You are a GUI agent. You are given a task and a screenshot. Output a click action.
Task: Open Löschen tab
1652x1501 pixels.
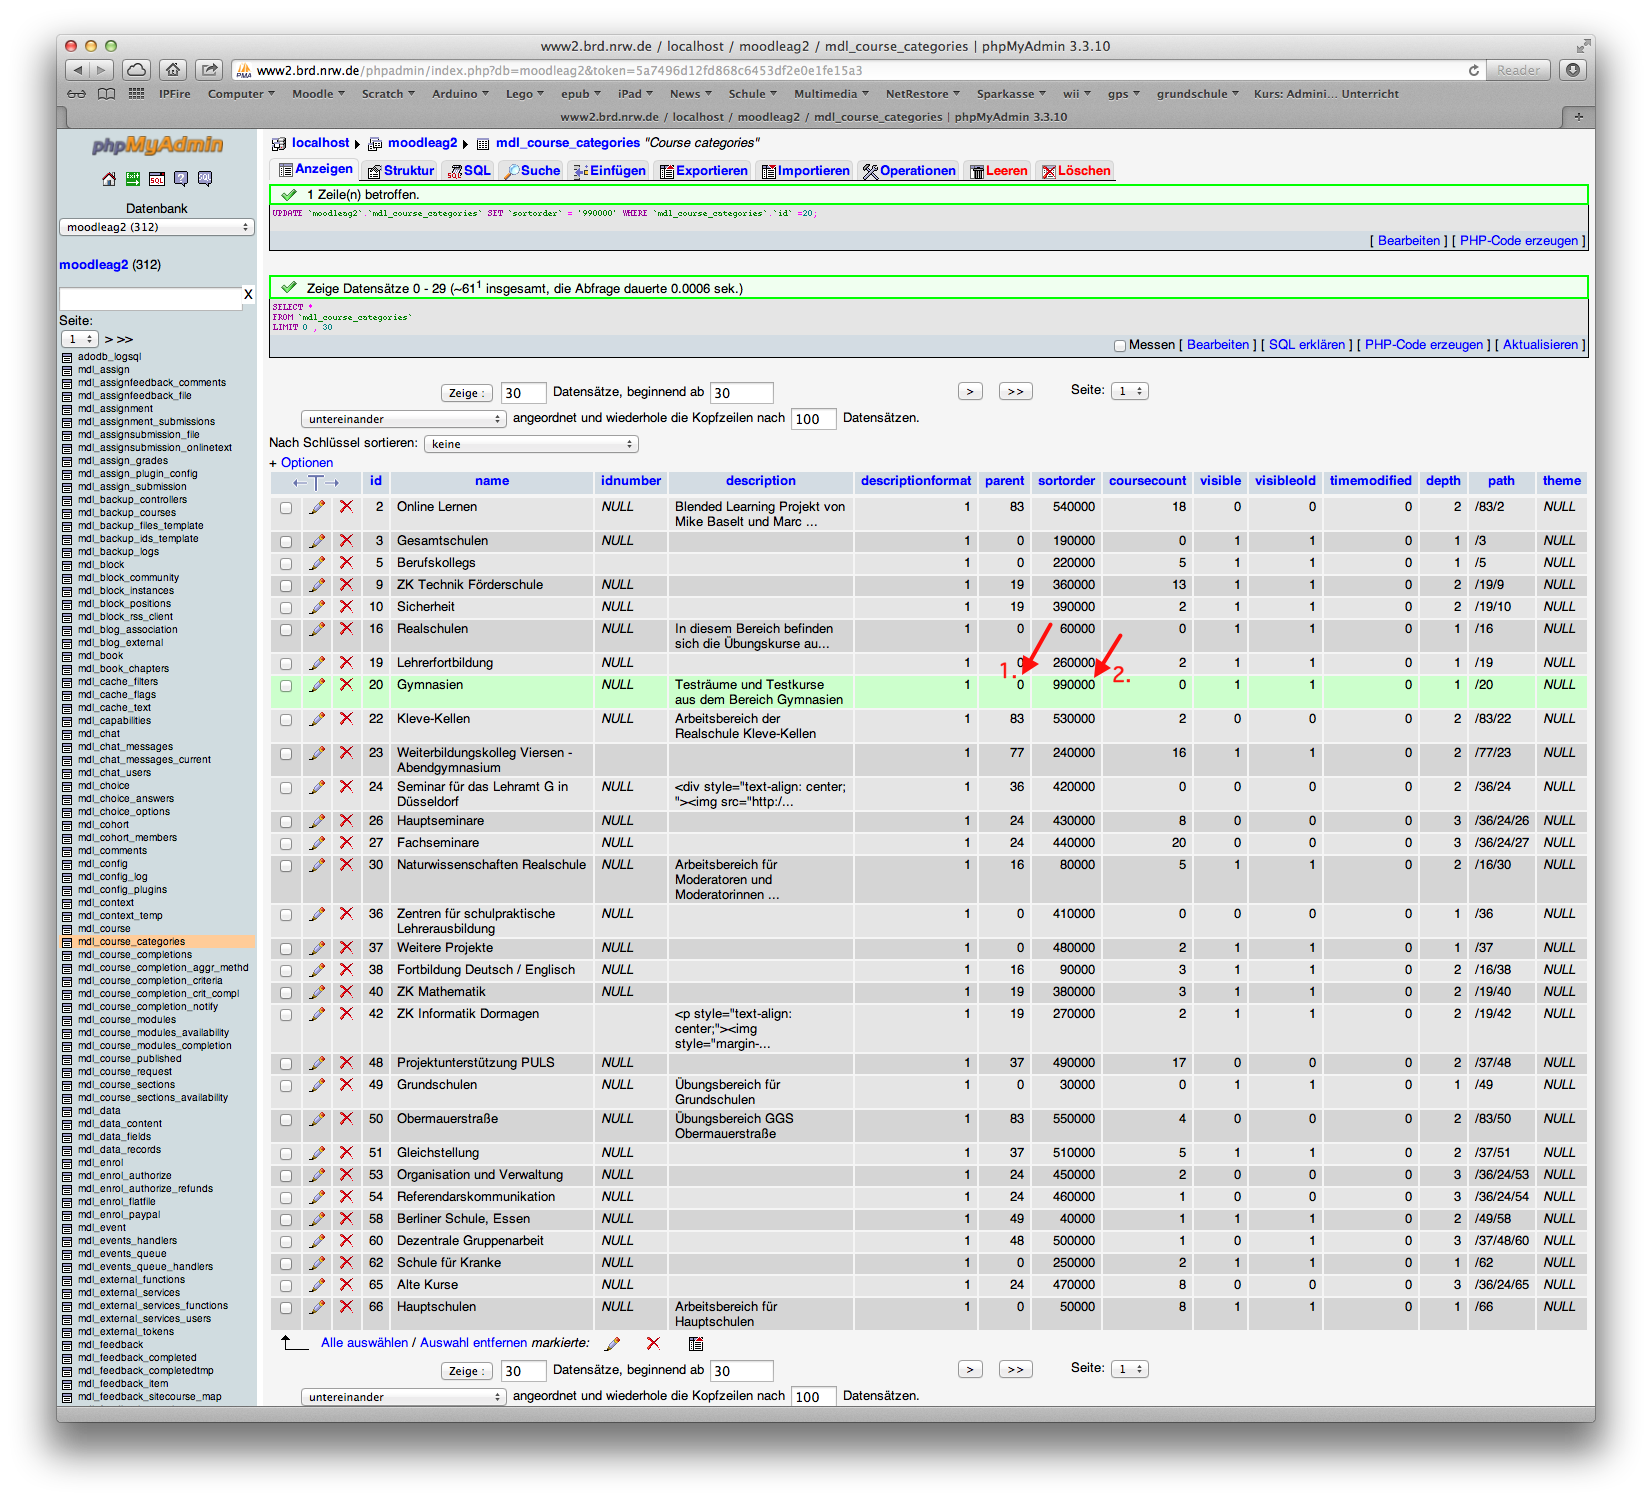point(1076,171)
